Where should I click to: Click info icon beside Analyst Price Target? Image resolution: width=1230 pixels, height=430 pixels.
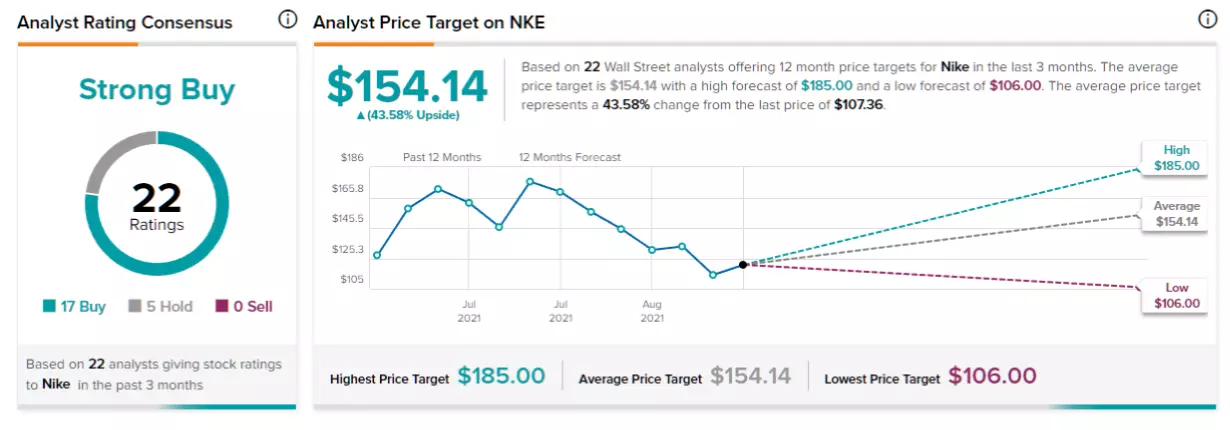(1207, 20)
